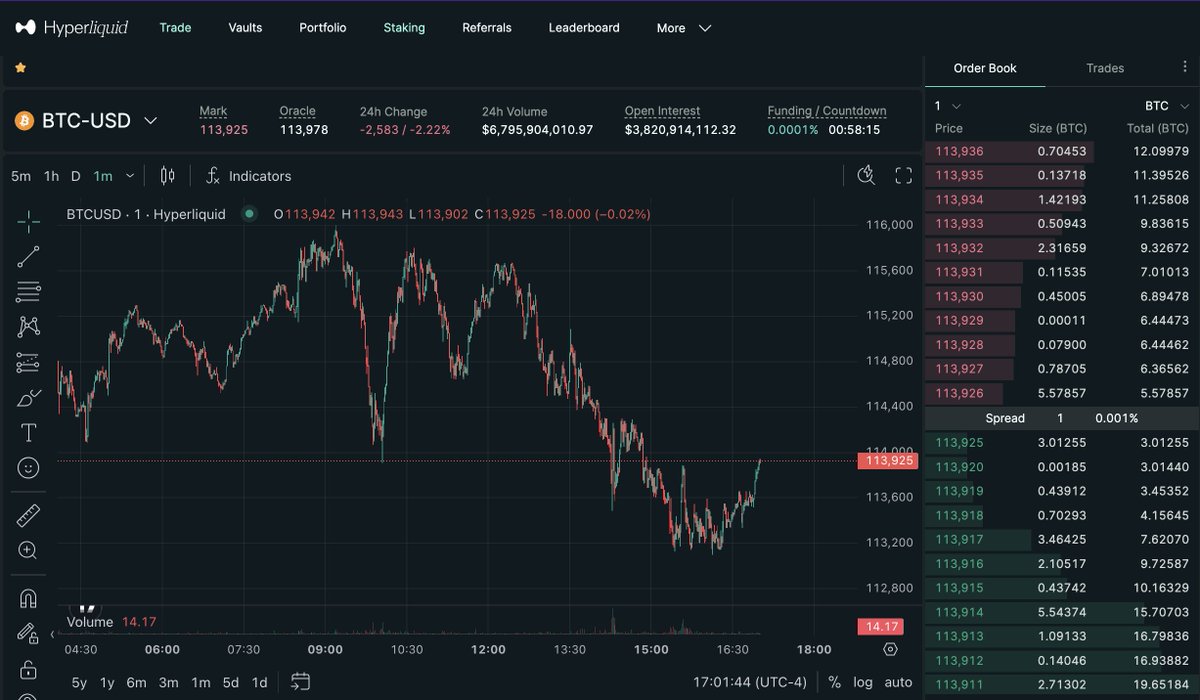
Task: Select the brush drawing tool
Action: [x=29, y=397]
